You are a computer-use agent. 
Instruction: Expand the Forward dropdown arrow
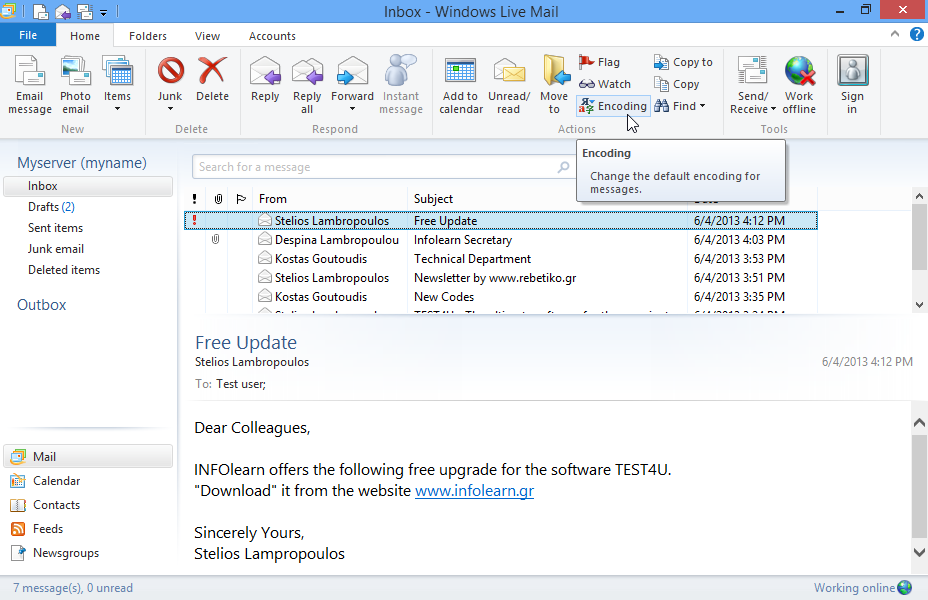(352, 109)
